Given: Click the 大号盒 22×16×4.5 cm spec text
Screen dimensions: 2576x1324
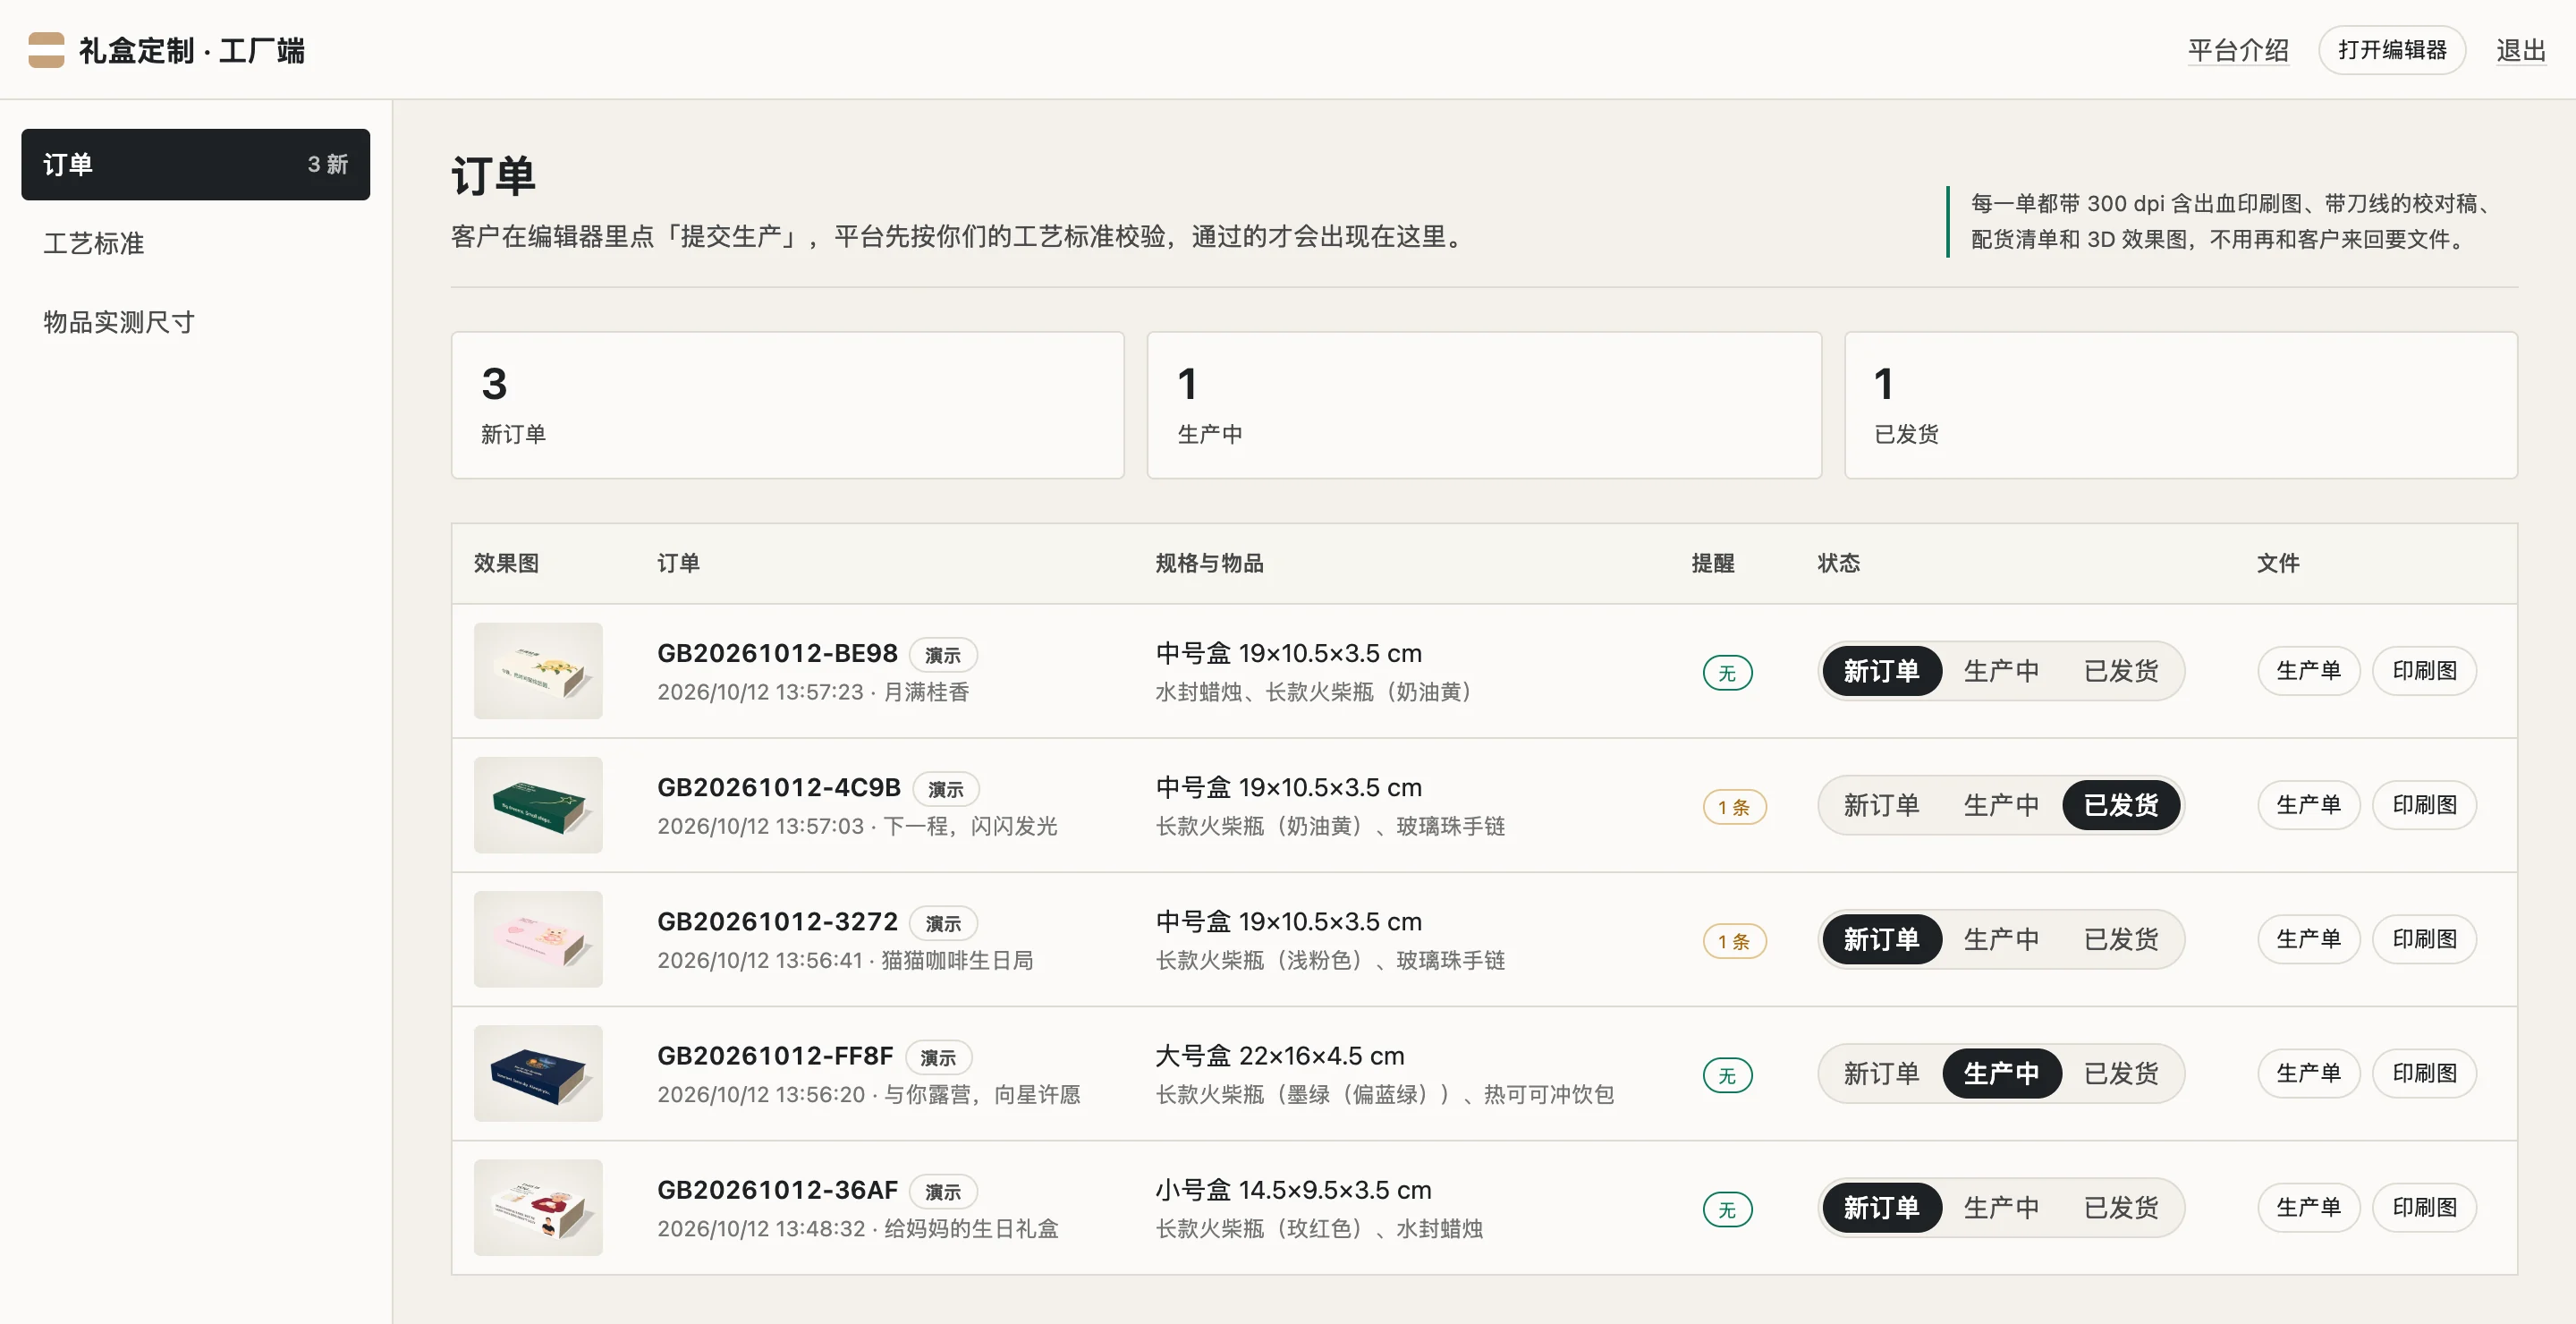Looking at the screenshot, I should coord(1279,1055).
